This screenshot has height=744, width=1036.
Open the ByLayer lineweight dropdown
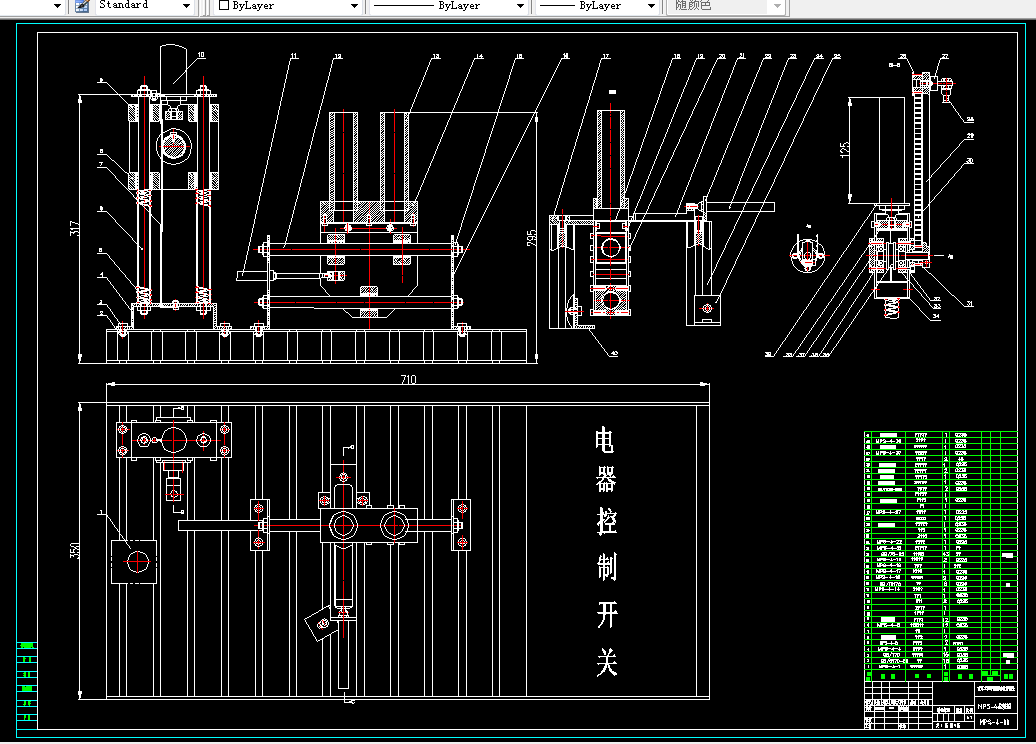coord(597,6)
